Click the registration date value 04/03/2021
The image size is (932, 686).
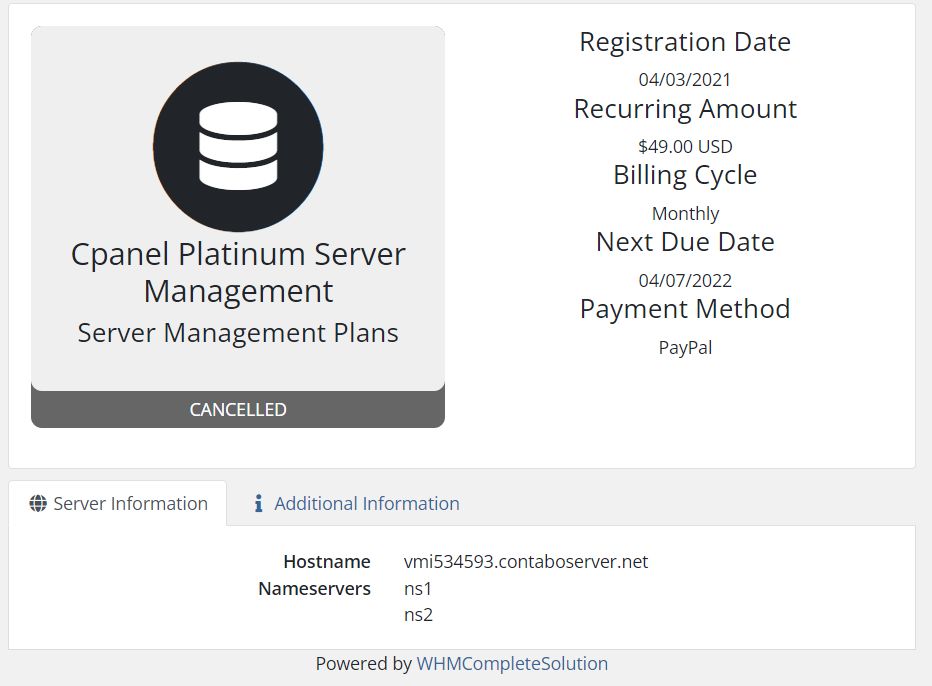tap(685, 80)
